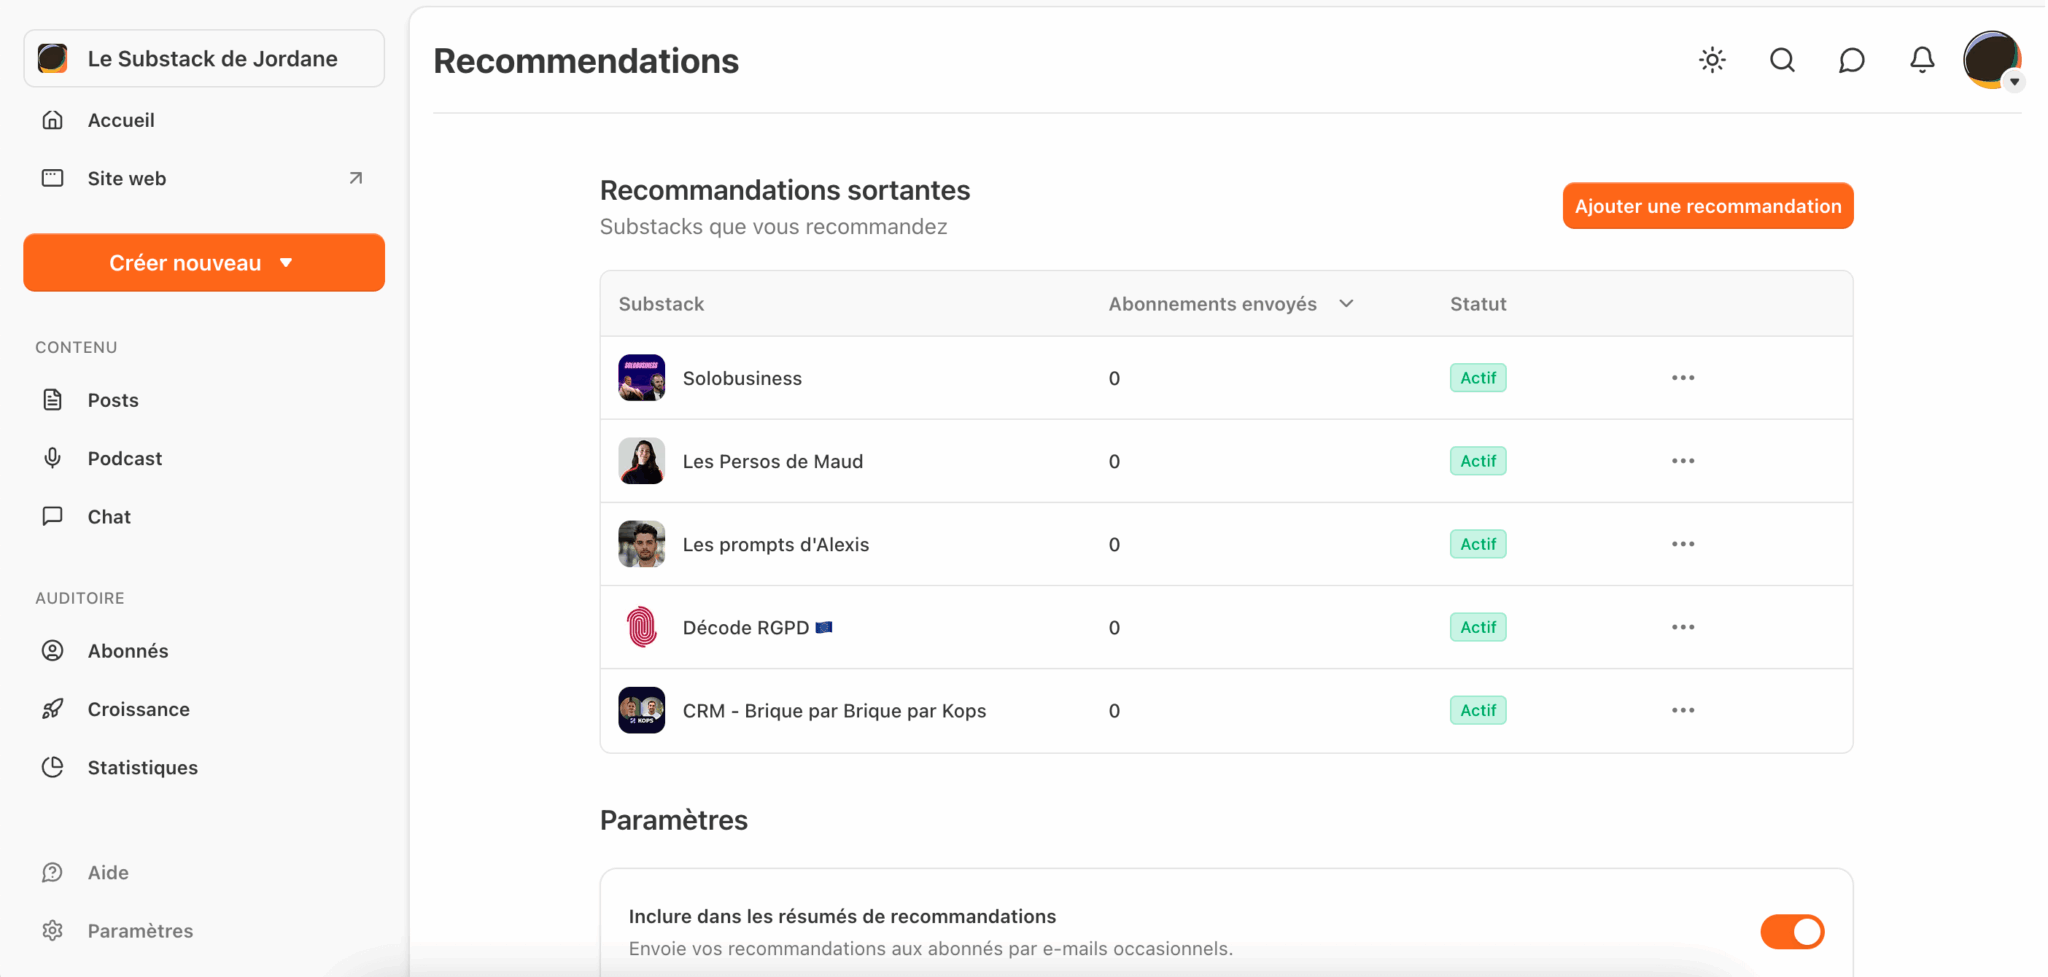Switch the light/dark theme sun icon
This screenshot has height=977, width=2048.
pyautogui.click(x=1712, y=60)
